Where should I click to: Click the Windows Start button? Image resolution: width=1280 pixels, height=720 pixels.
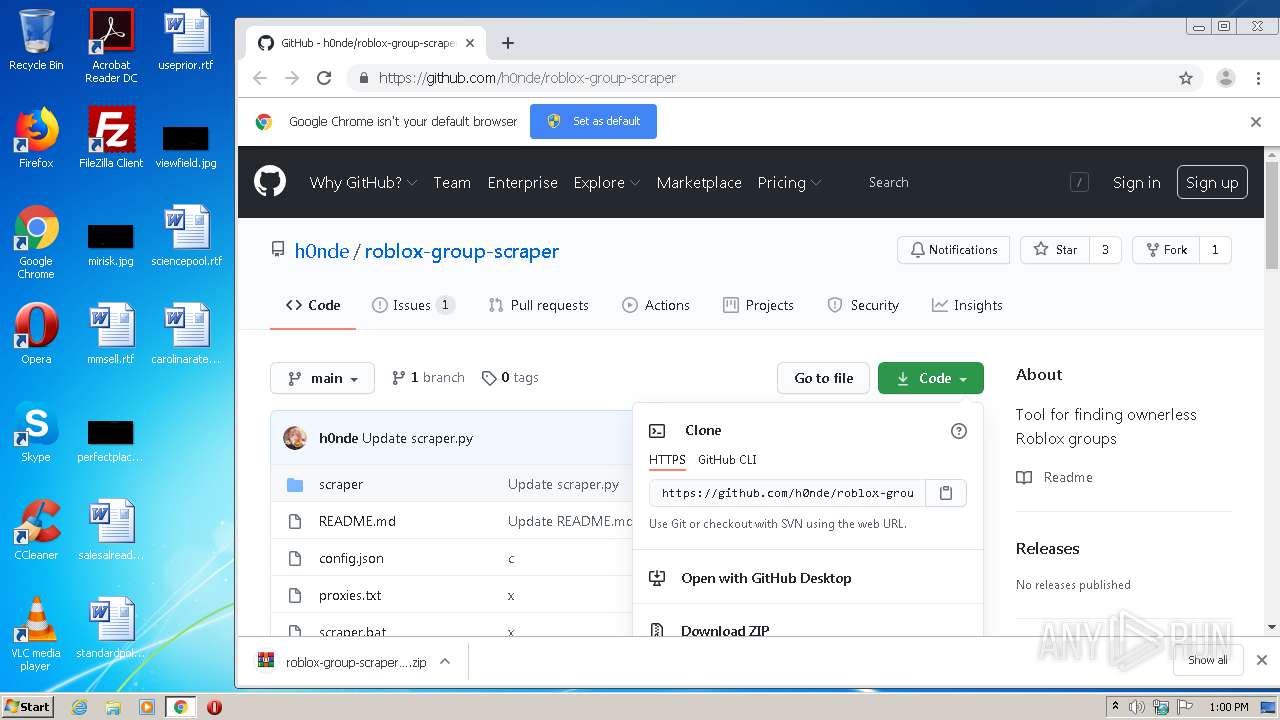[x=27, y=706]
